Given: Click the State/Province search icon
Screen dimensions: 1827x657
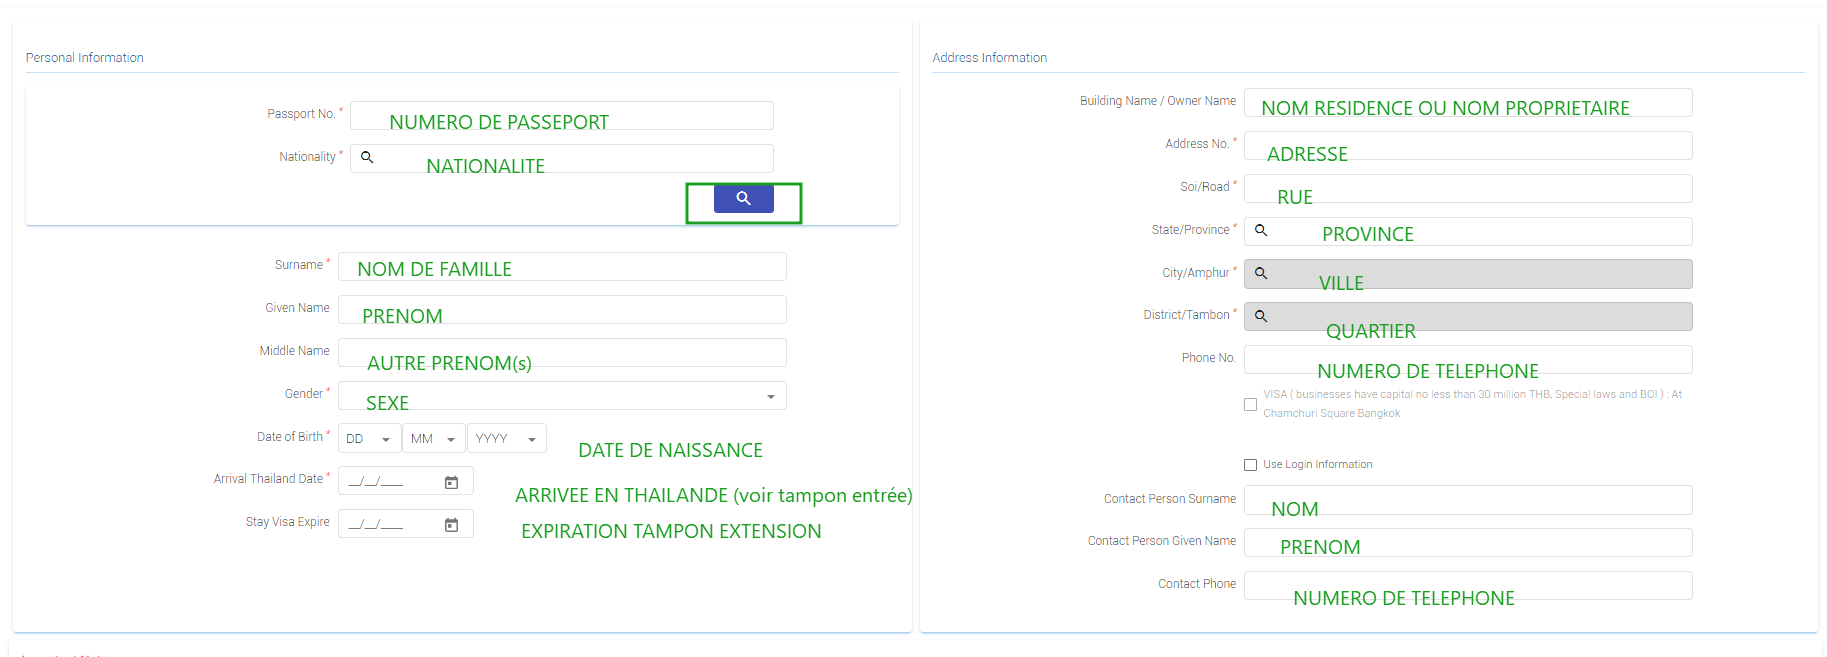Looking at the screenshot, I should (x=1261, y=230).
